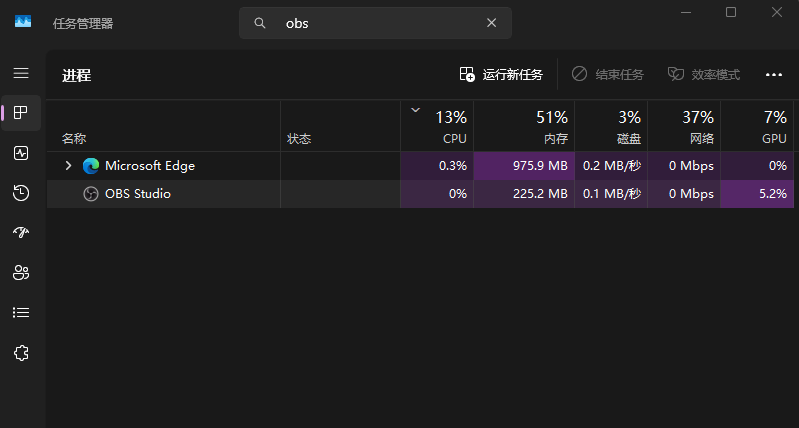
Task: Open the Performance sidebar icon
Action: [21, 153]
